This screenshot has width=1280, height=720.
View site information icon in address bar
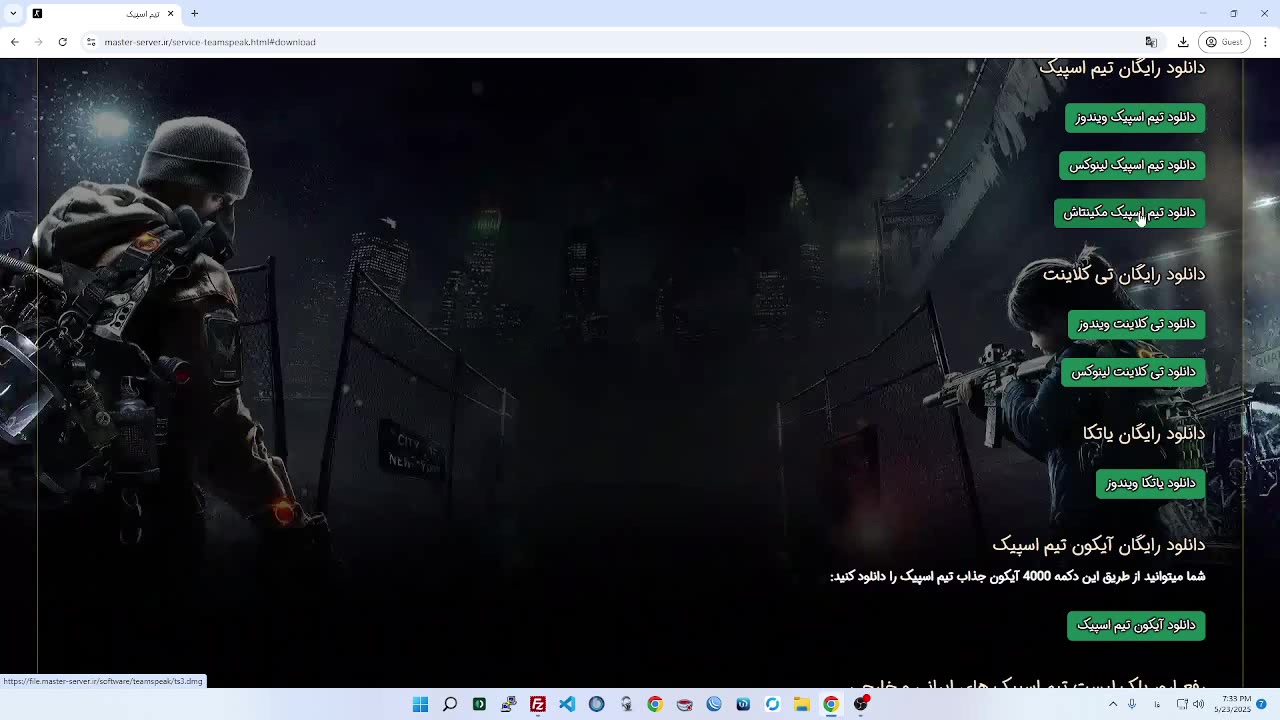coord(91,42)
